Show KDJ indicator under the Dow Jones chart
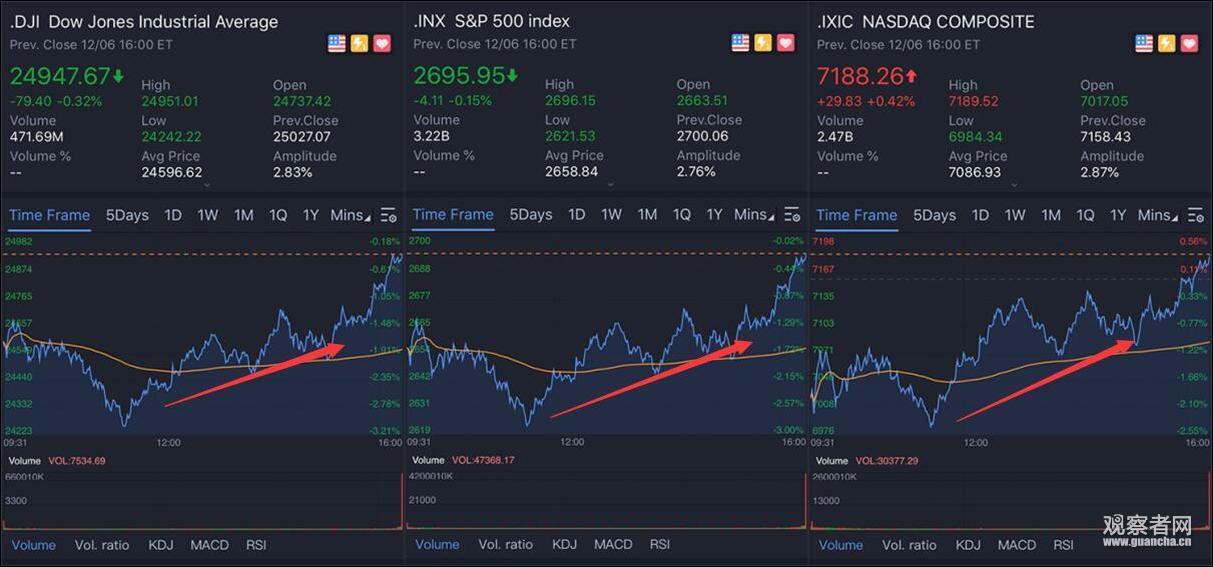This screenshot has height=567, width=1213. tap(161, 545)
